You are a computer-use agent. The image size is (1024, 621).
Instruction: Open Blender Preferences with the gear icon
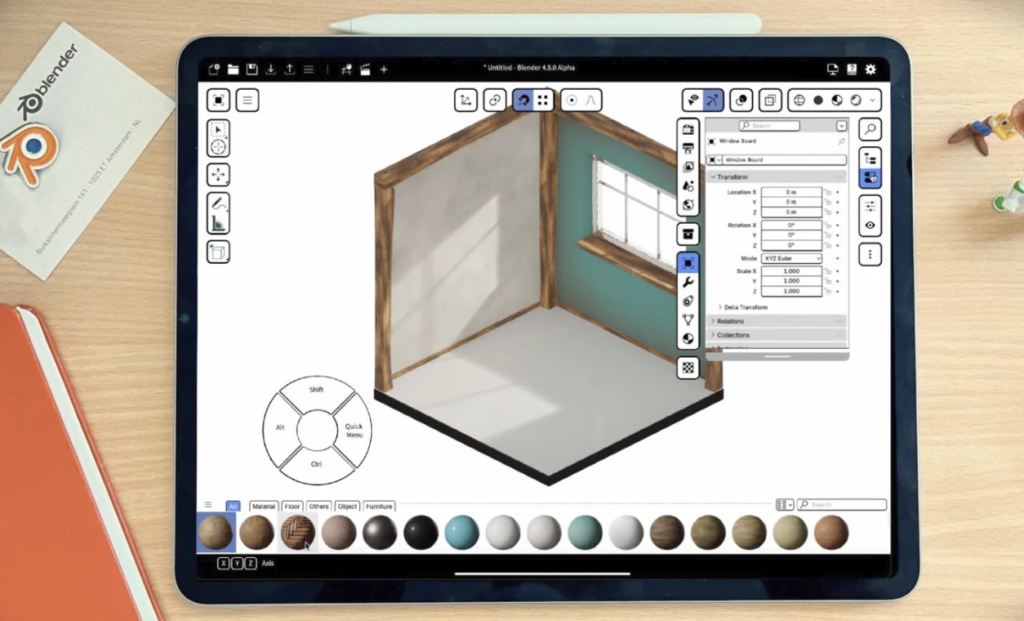tap(869, 69)
